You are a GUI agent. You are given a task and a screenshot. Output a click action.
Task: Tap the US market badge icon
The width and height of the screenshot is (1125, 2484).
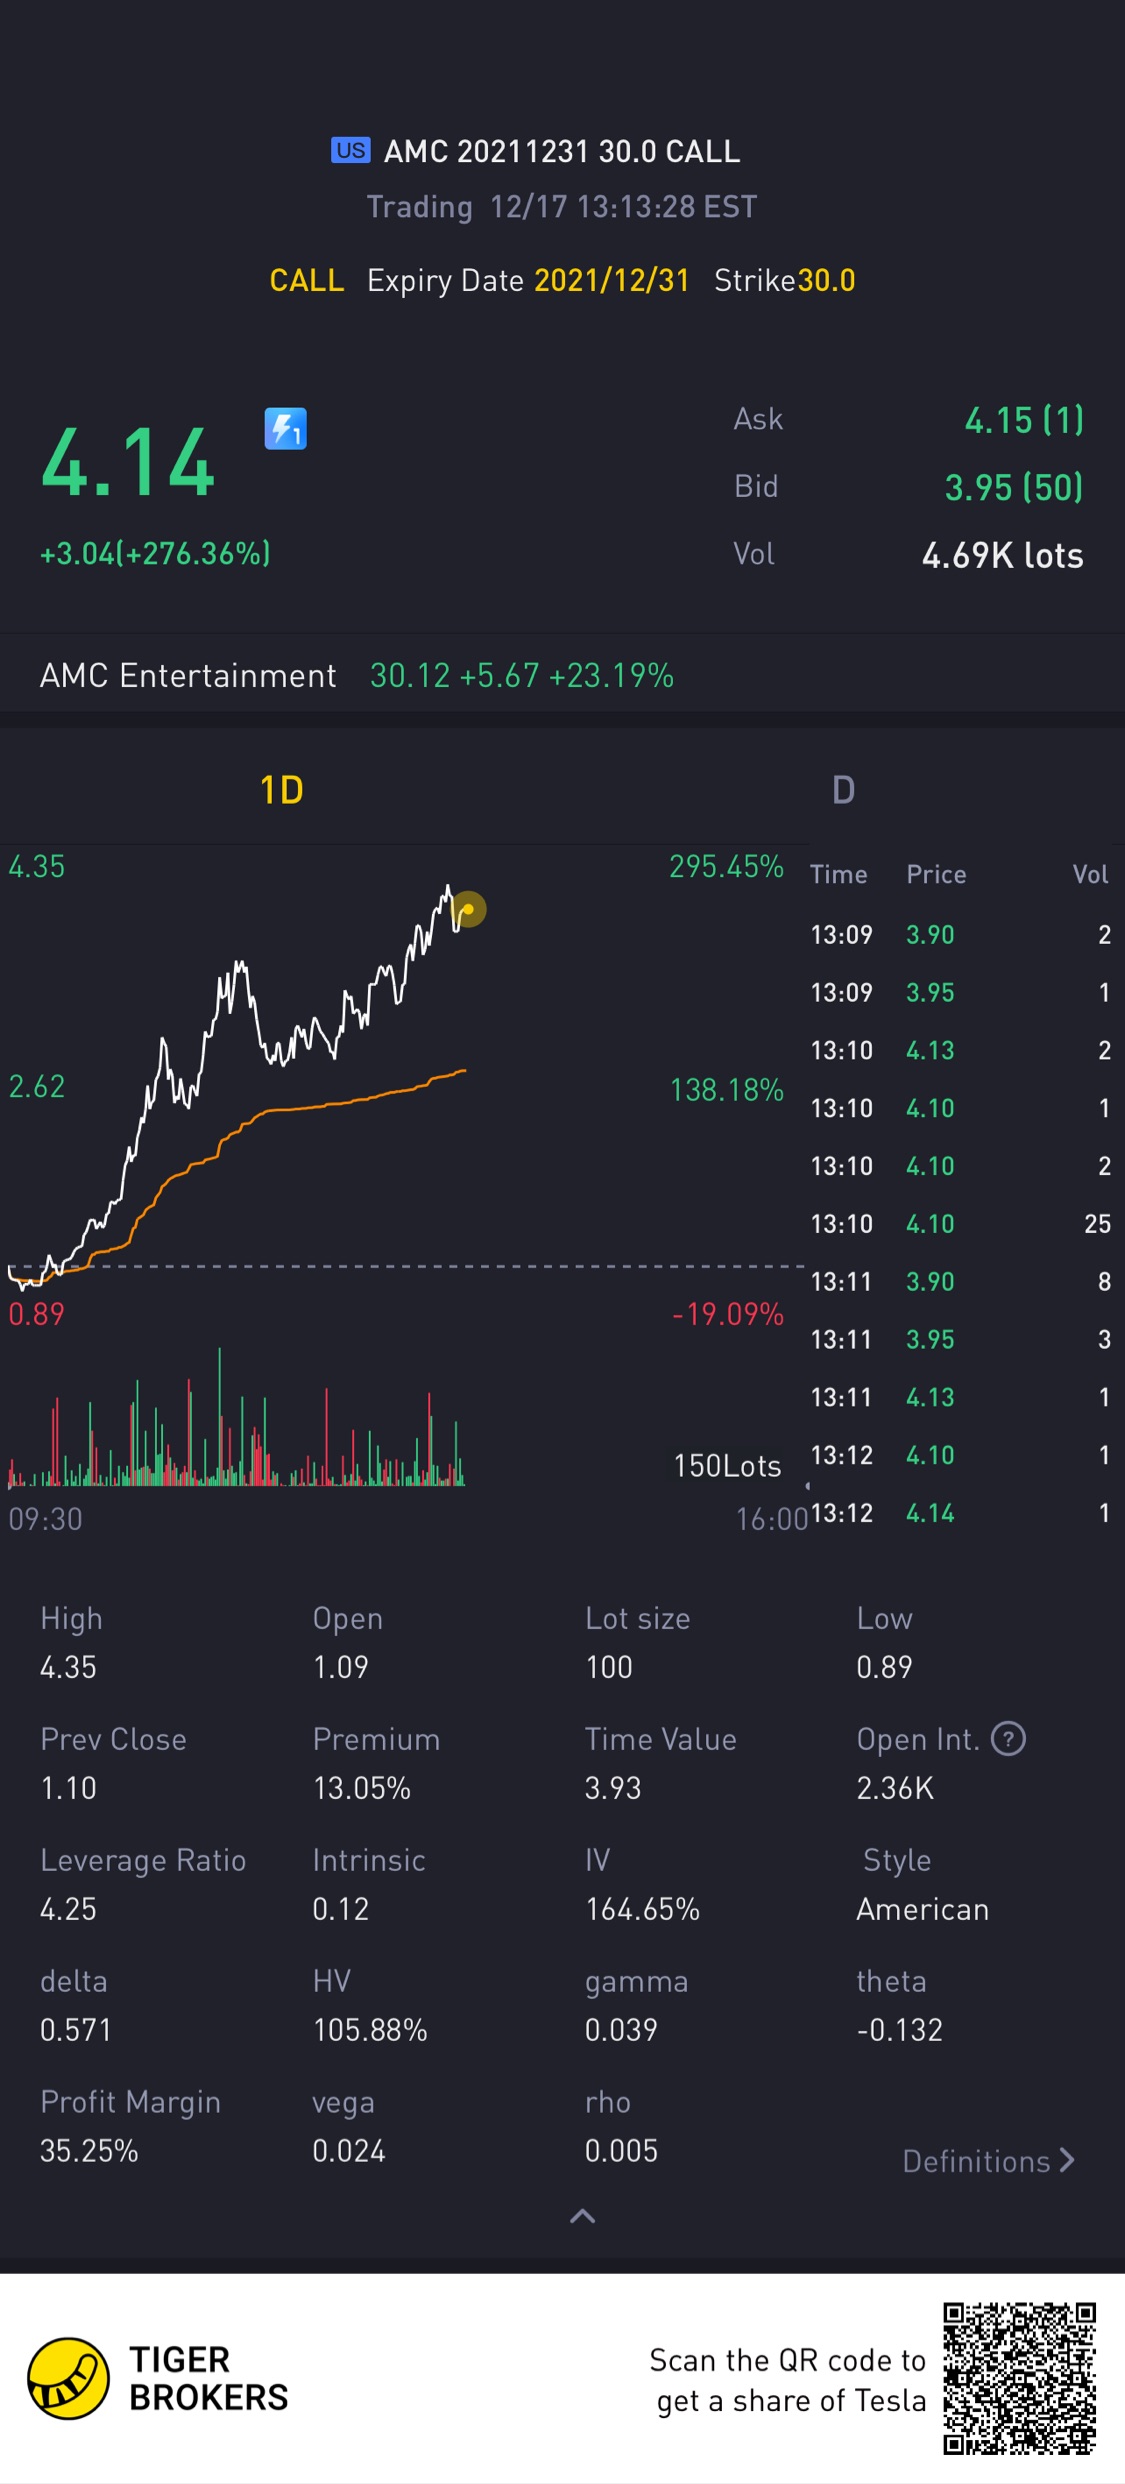350,150
